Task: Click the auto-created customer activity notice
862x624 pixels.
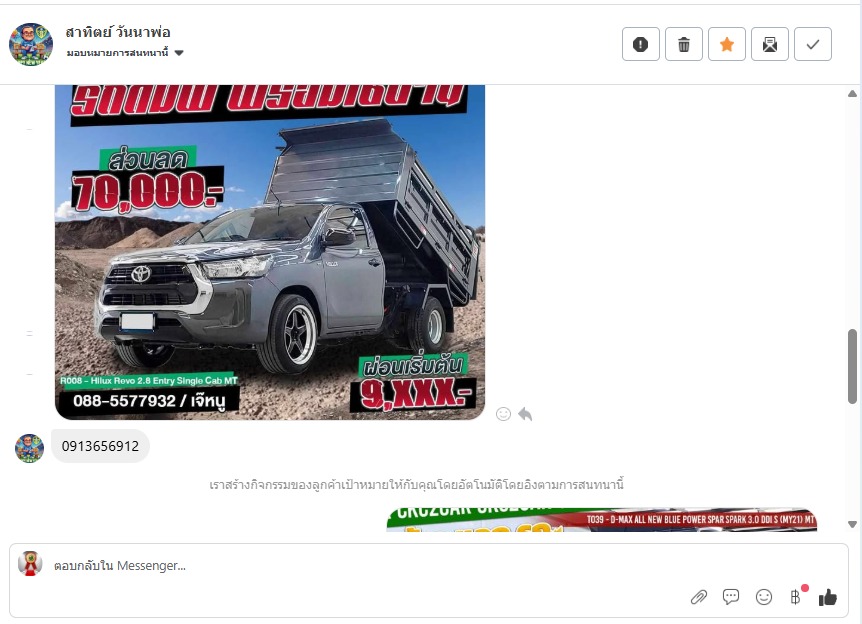Action: click(416, 485)
